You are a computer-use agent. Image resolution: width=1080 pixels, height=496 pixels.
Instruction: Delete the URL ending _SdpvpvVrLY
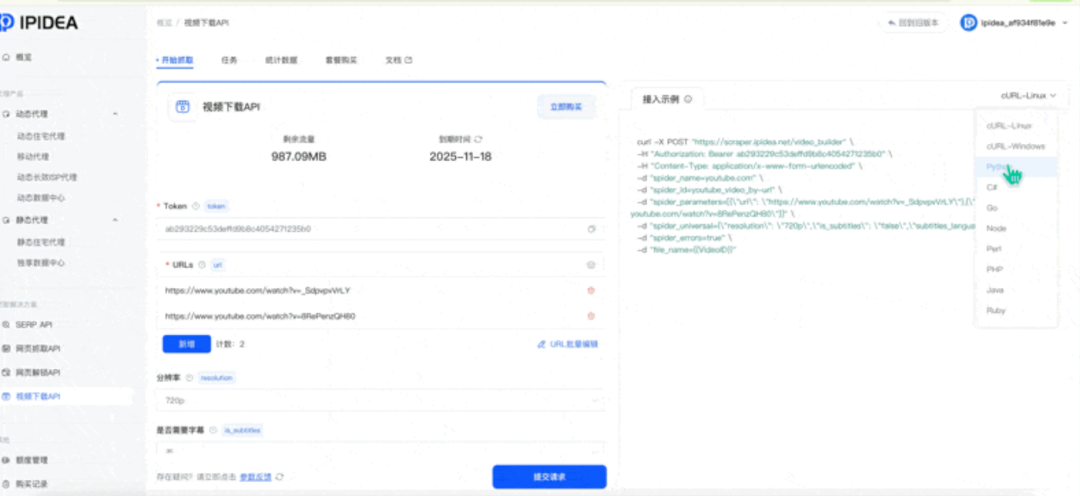point(590,290)
